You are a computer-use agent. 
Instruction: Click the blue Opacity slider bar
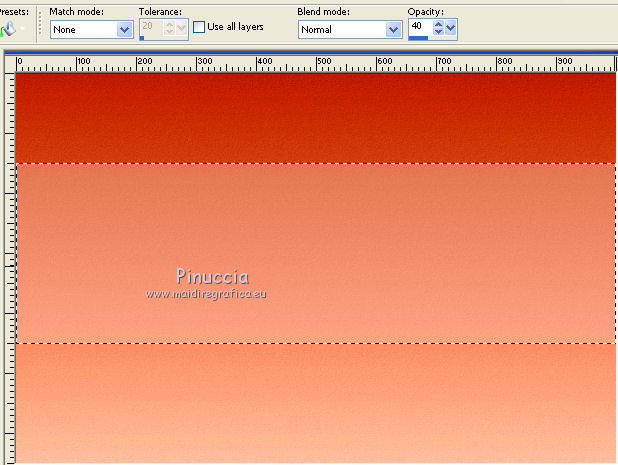point(418,38)
